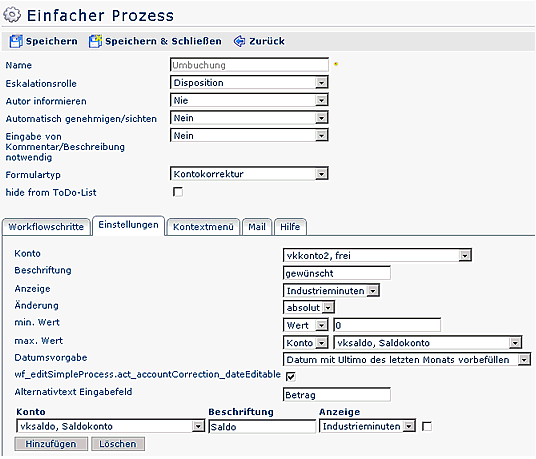The width and height of the screenshot is (536, 459).
Task: Click the Speichern & Schließen disk icon
Action: coord(95,41)
